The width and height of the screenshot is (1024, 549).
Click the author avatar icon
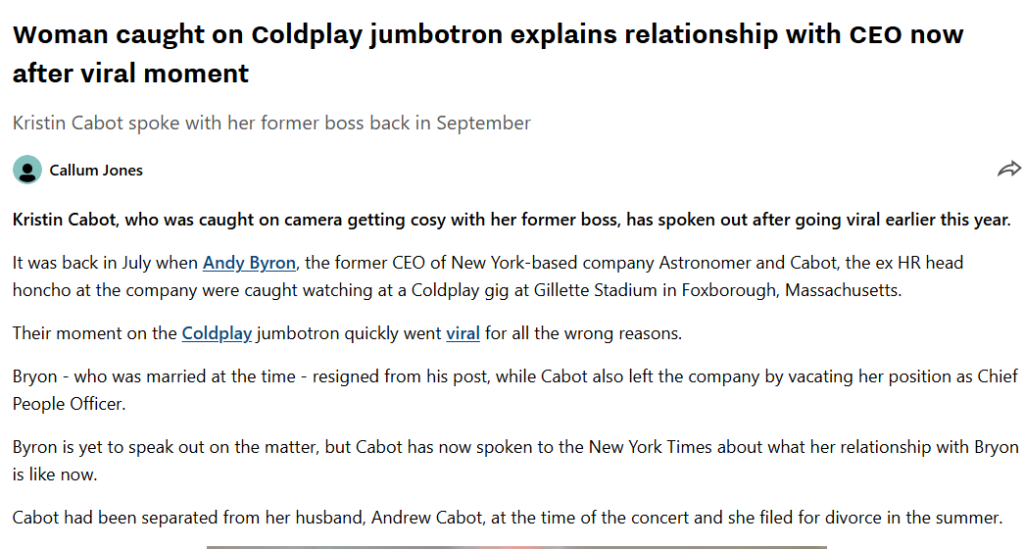(27, 170)
